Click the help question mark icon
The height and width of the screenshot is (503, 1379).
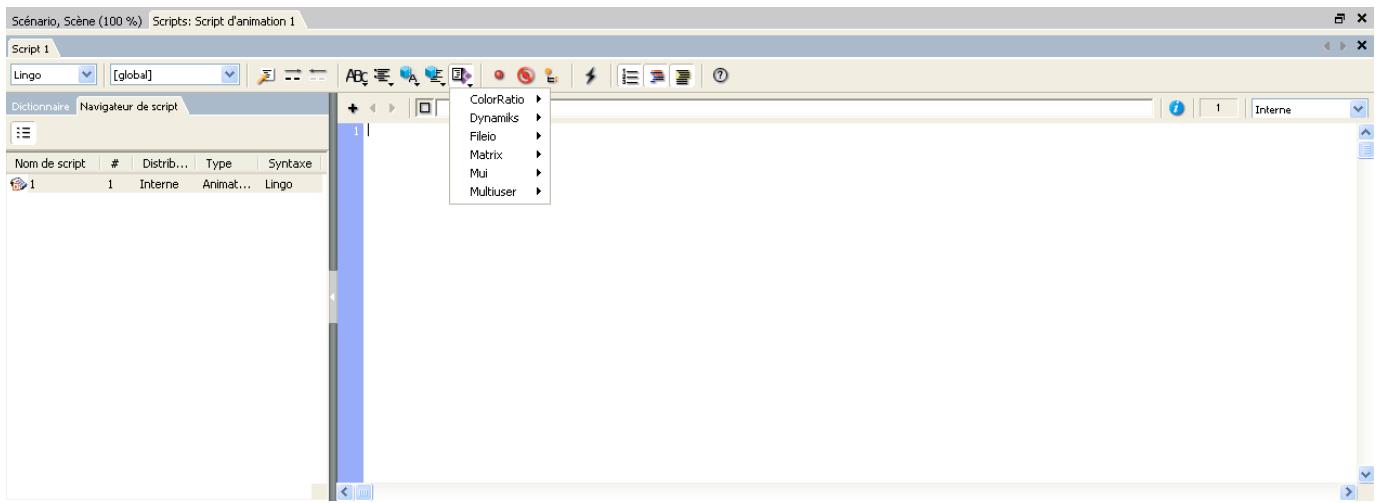click(x=720, y=75)
